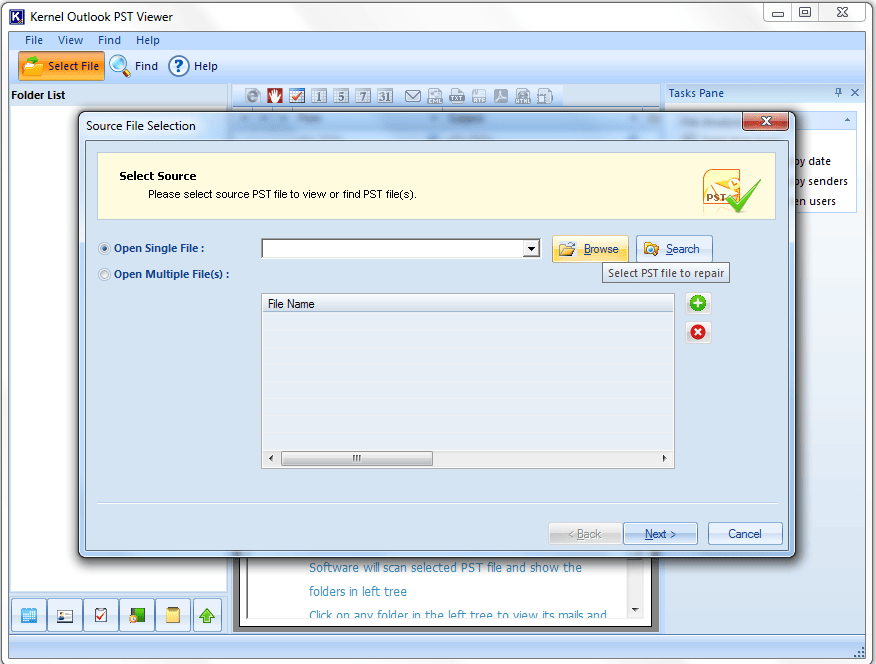Pin the Tasks Pane with pushpin icon
Image resolution: width=876 pixels, height=664 pixels.
coord(838,93)
